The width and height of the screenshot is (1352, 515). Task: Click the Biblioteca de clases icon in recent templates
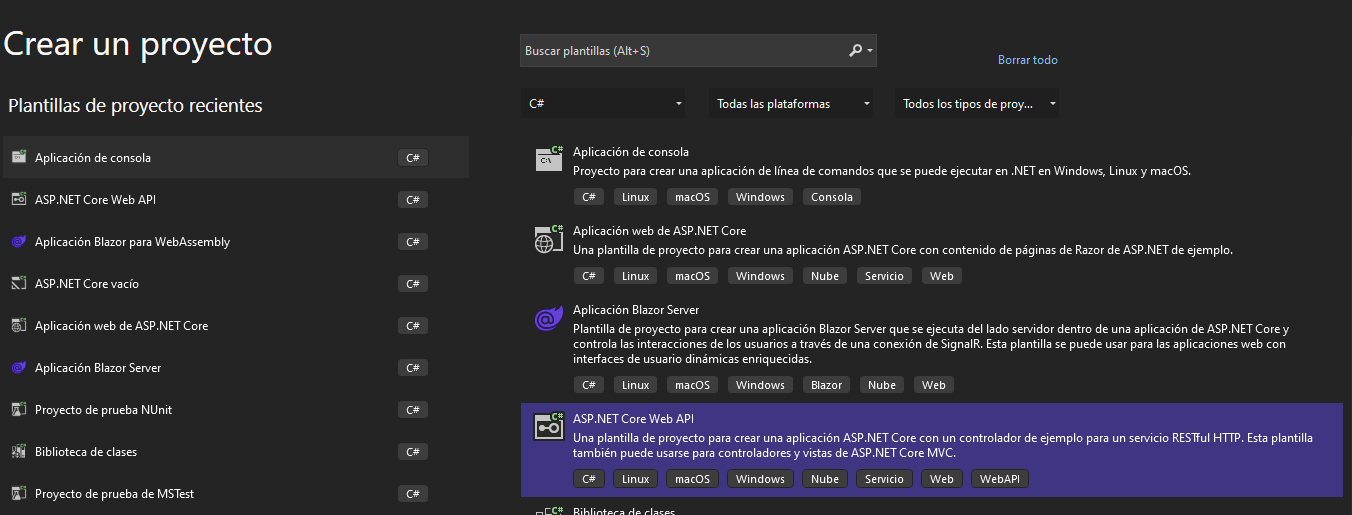point(18,451)
